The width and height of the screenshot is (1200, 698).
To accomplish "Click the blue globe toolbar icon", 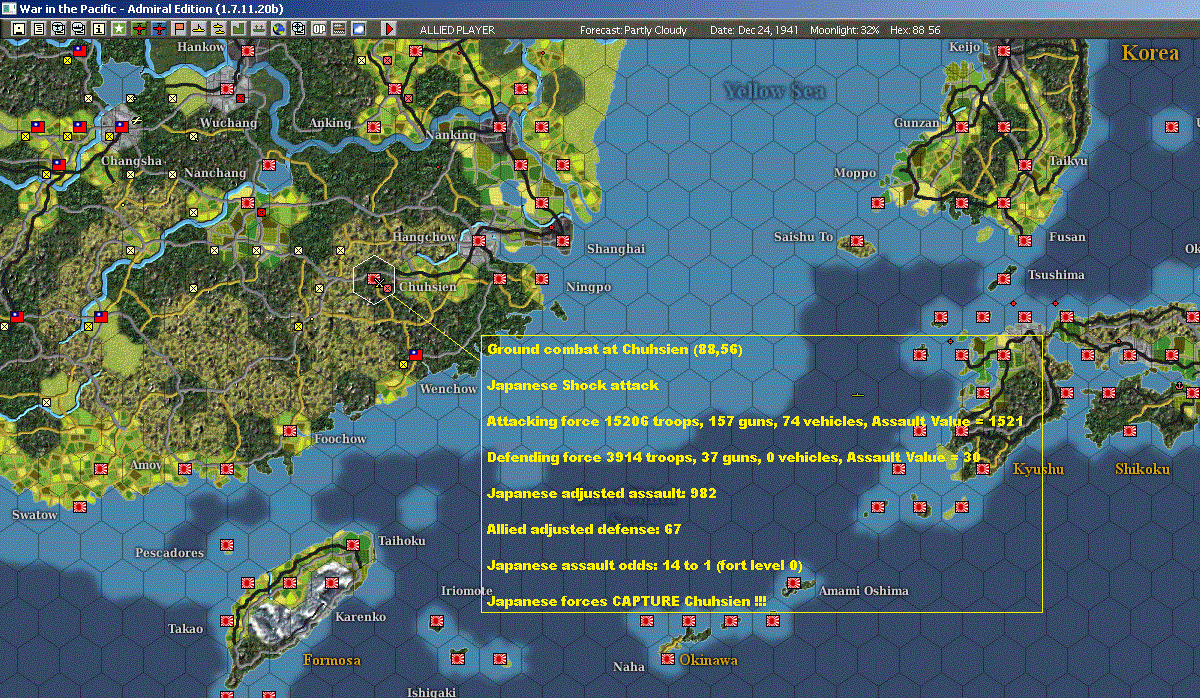I will click(278, 29).
